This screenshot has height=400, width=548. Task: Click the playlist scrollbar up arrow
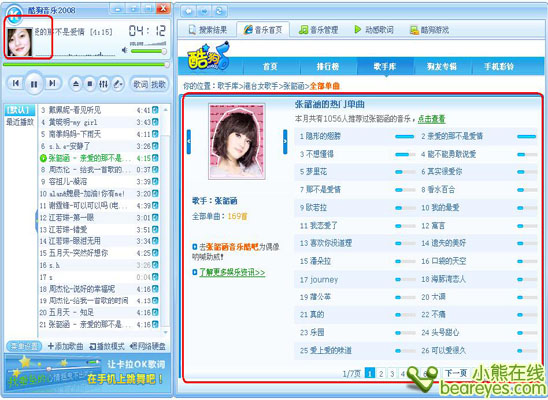166,110
